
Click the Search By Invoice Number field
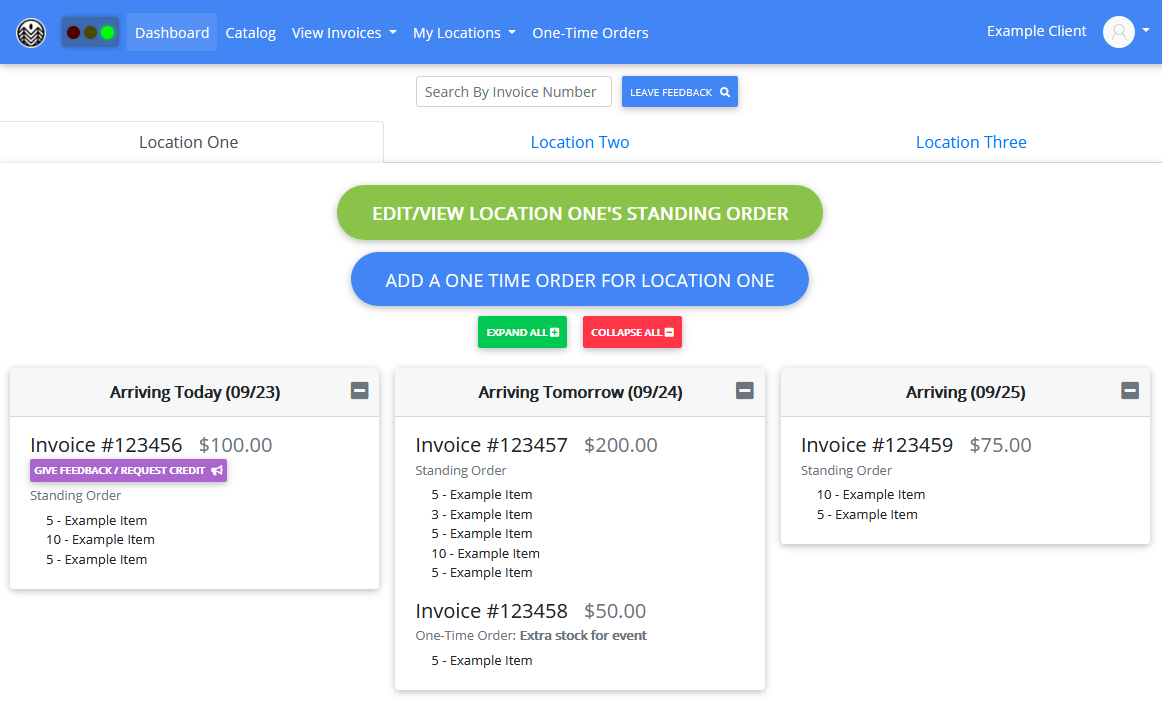[513, 91]
